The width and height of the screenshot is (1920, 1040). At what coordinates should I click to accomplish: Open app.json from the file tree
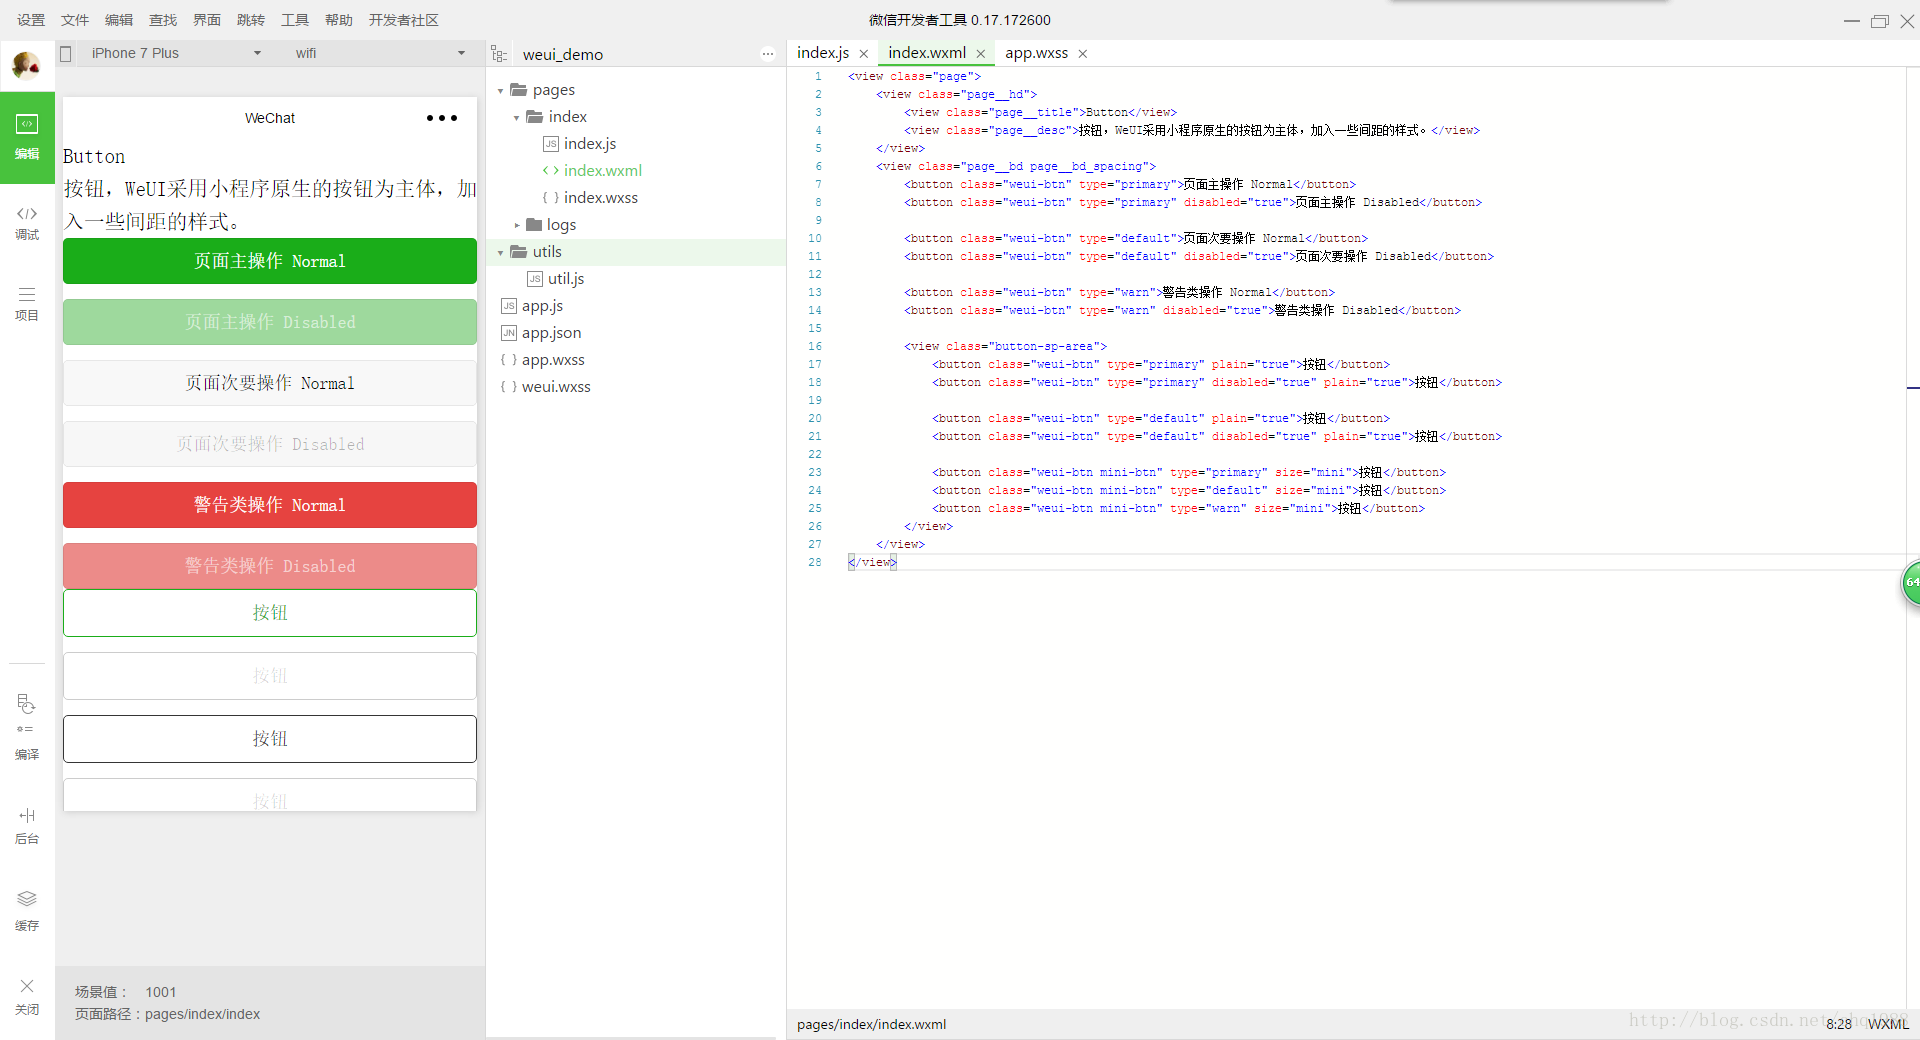tap(551, 333)
